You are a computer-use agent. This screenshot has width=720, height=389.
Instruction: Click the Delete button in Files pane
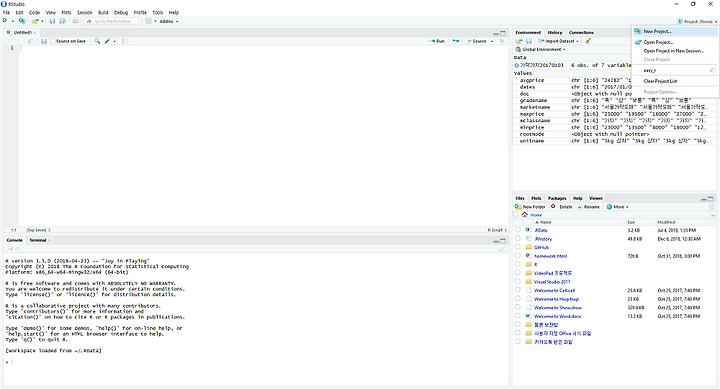tap(562, 207)
